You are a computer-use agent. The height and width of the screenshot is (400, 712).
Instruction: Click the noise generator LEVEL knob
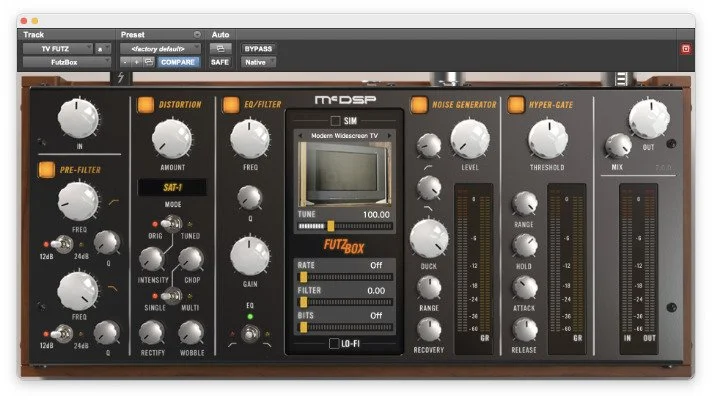470,139
